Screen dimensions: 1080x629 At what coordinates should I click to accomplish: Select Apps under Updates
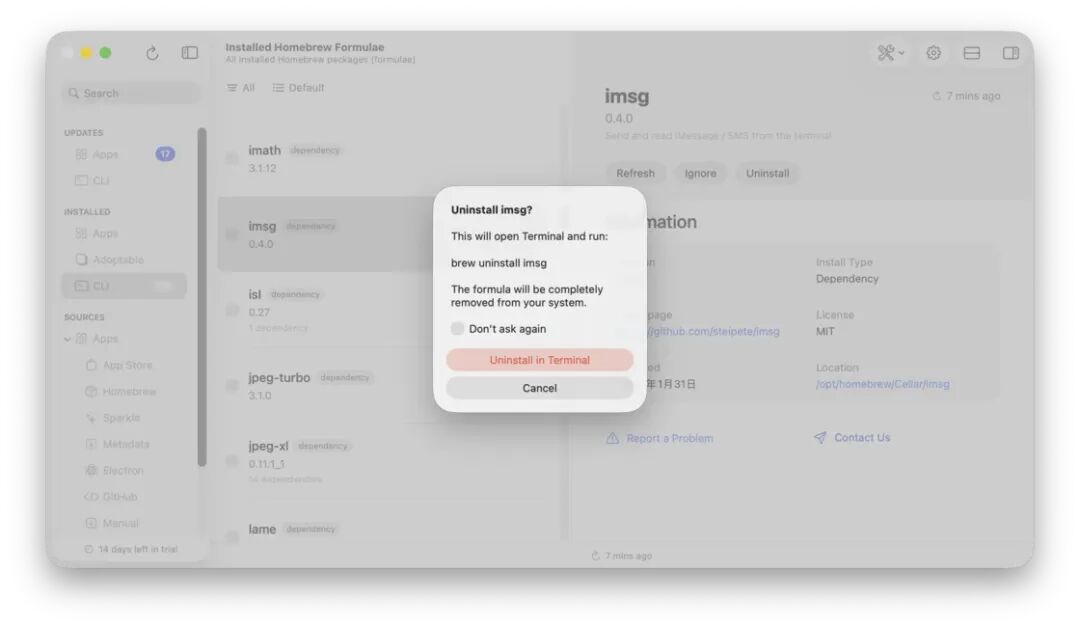124,154
